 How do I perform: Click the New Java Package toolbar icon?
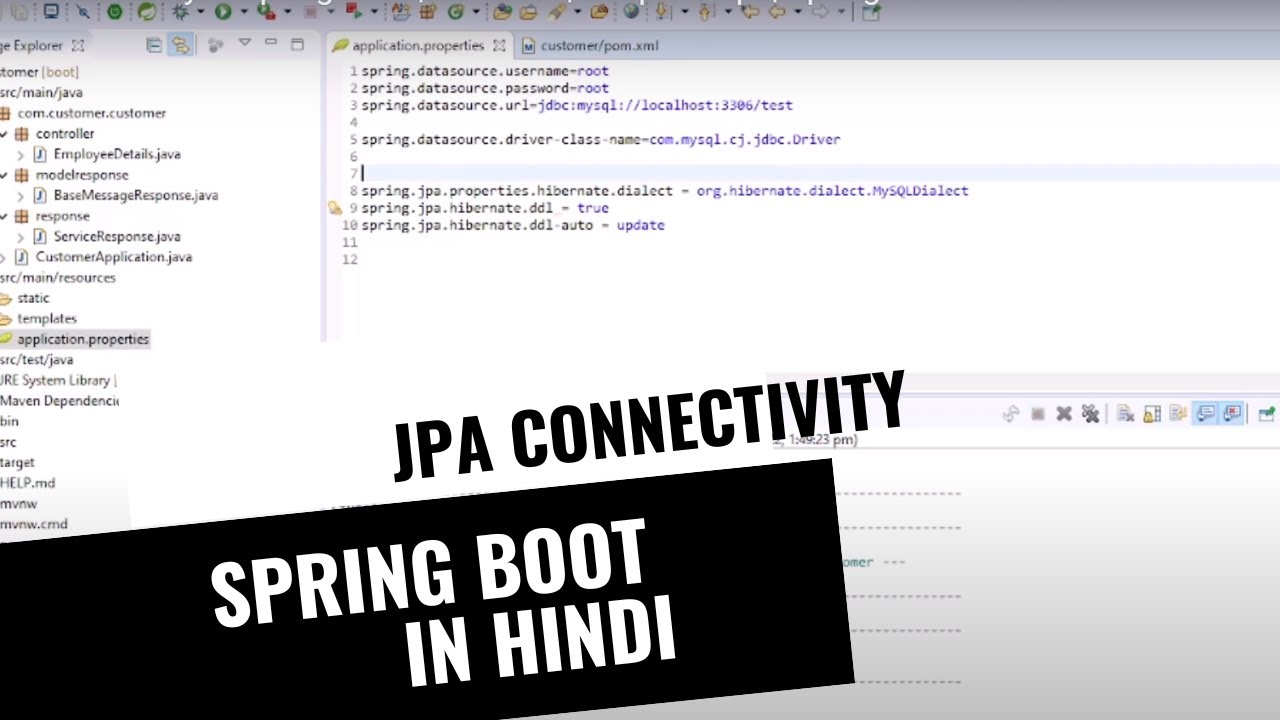[x=427, y=12]
